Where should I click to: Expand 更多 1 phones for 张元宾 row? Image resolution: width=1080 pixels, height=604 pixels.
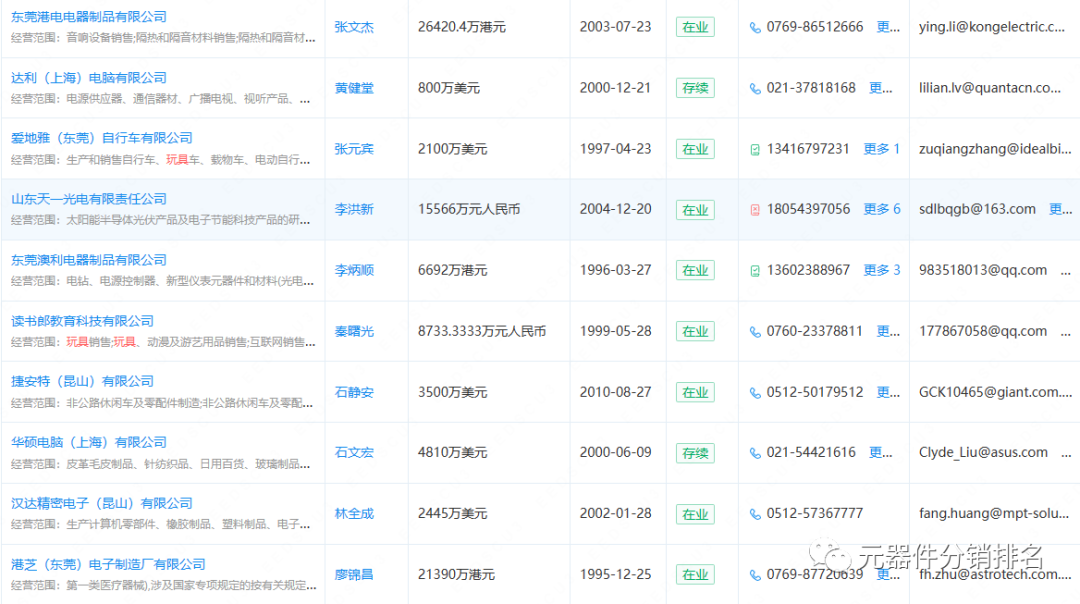(882, 149)
